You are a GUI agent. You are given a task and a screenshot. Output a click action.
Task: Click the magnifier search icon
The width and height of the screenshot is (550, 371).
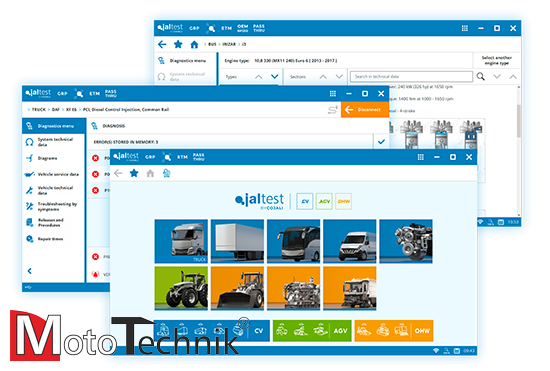(x=481, y=76)
